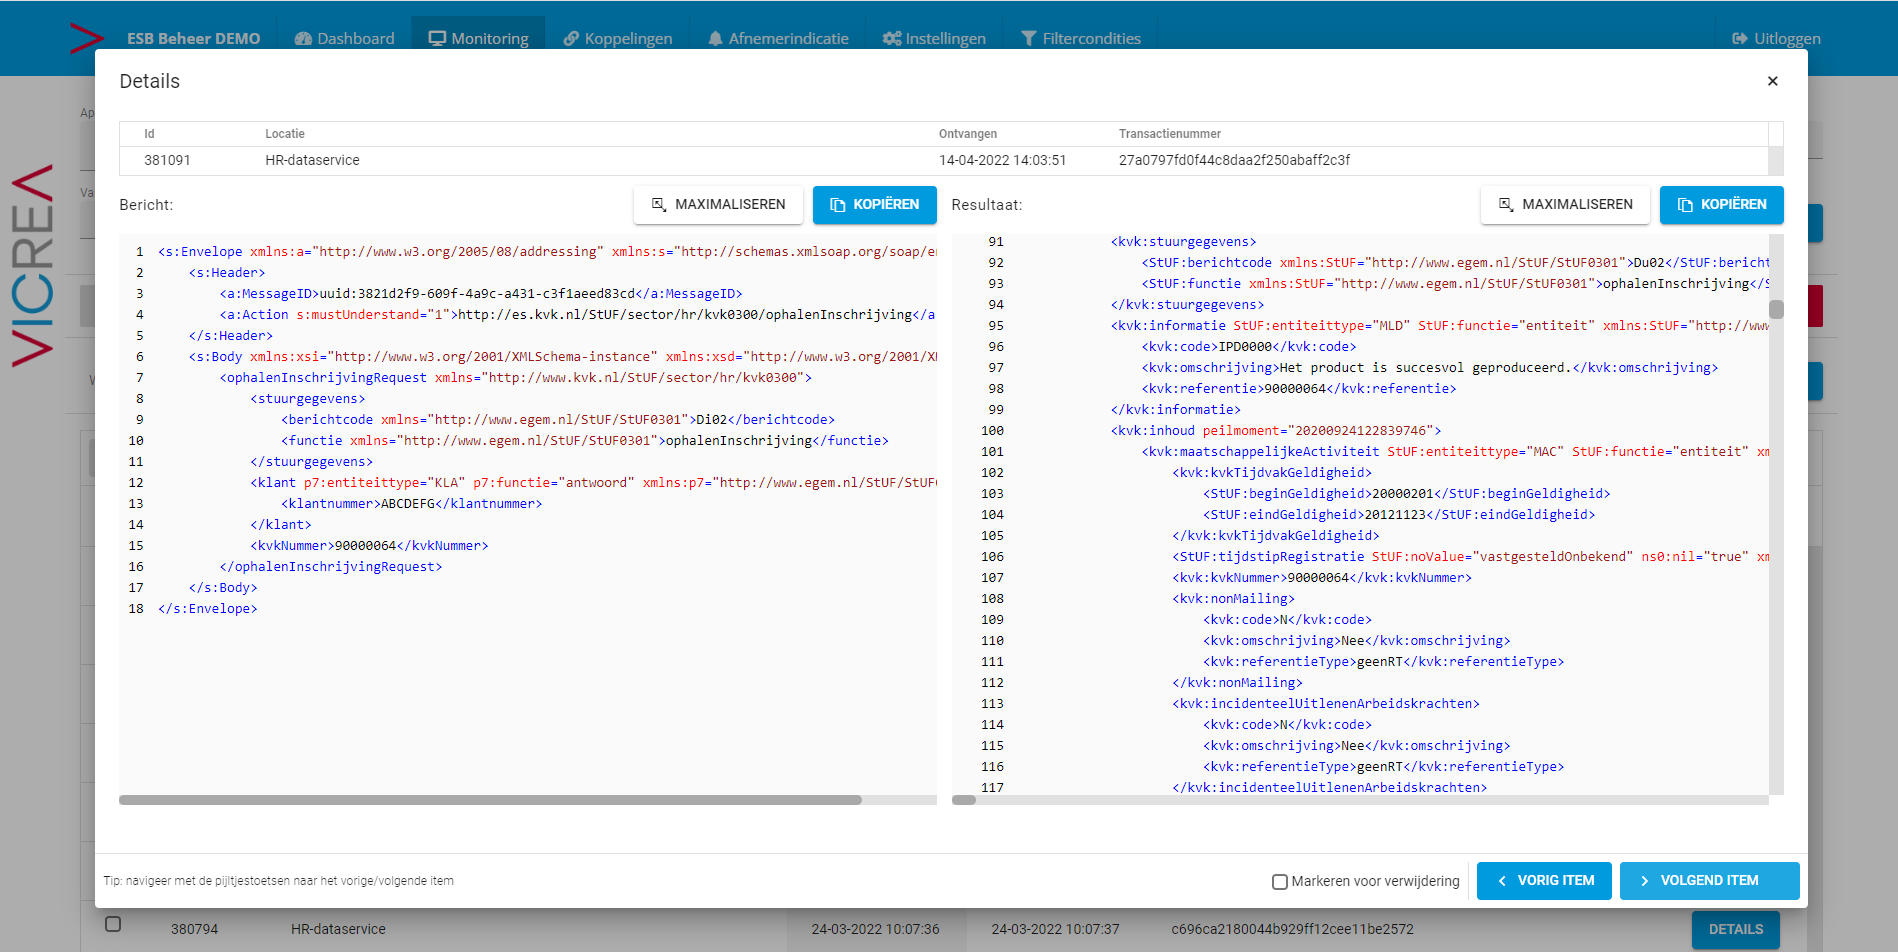Click the Afnemerindicatie bell icon
Image resolution: width=1898 pixels, height=952 pixels.
coord(715,38)
